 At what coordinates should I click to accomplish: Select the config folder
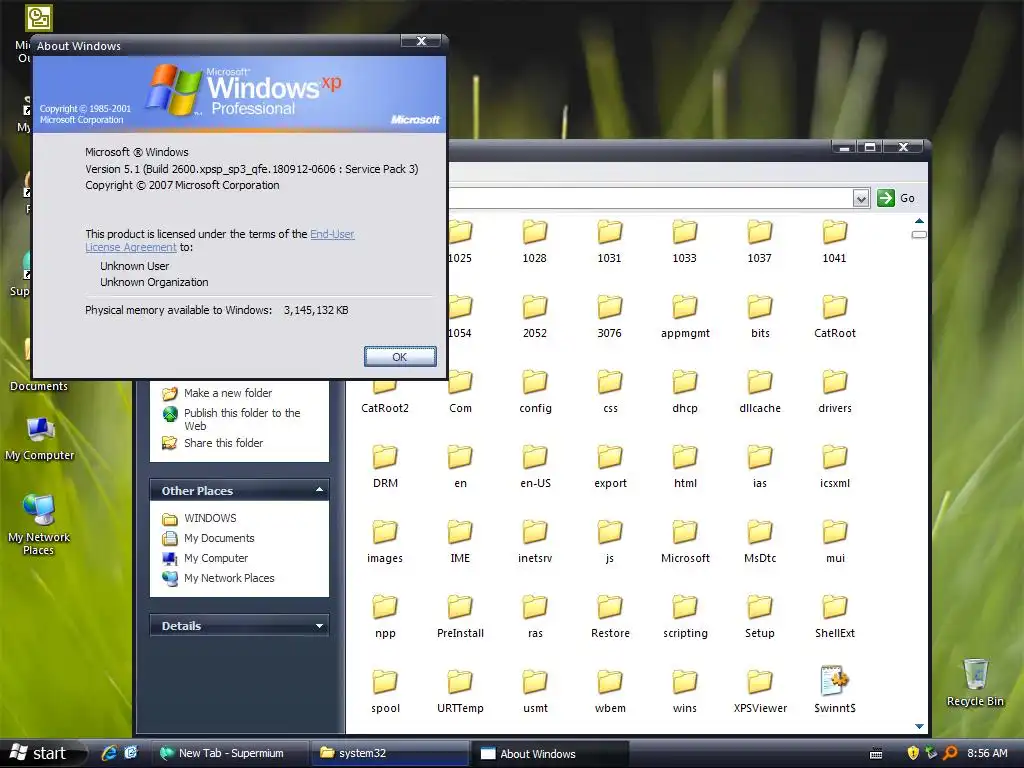click(535, 391)
